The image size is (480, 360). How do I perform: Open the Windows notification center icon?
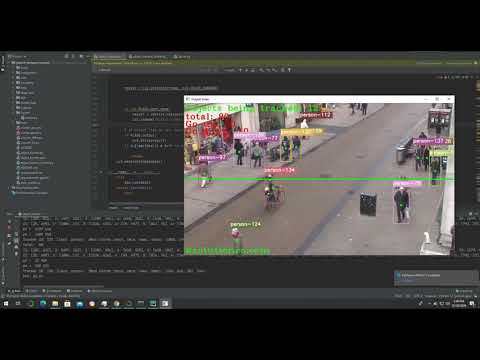coord(472,303)
